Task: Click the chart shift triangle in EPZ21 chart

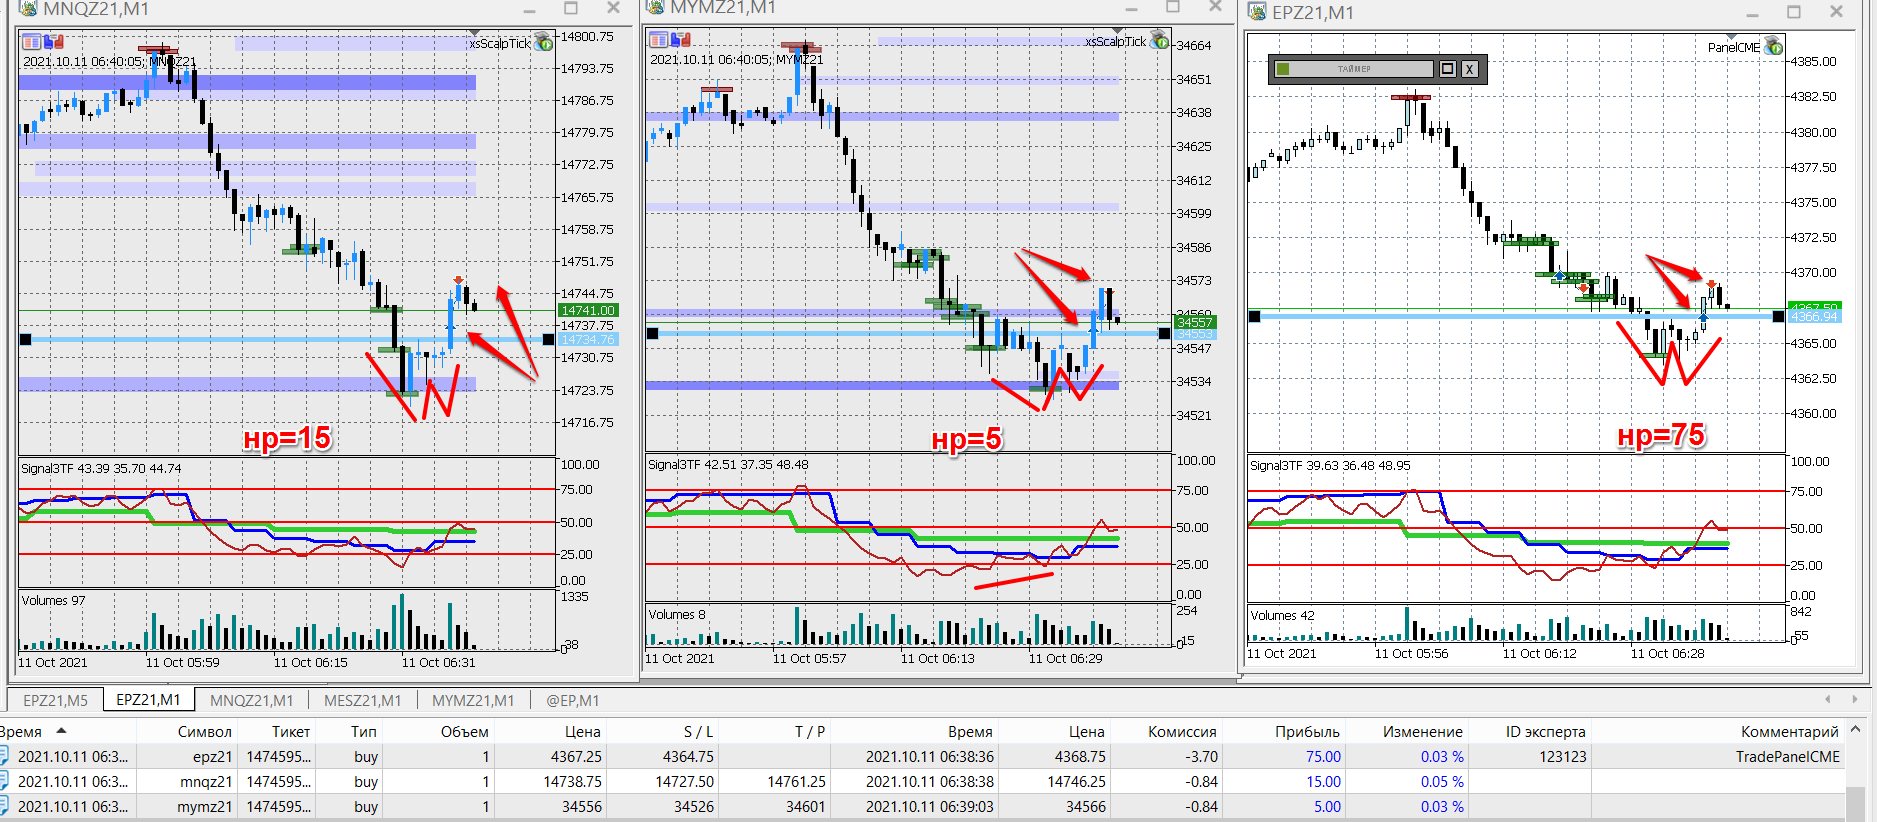Action: point(1731,37)
